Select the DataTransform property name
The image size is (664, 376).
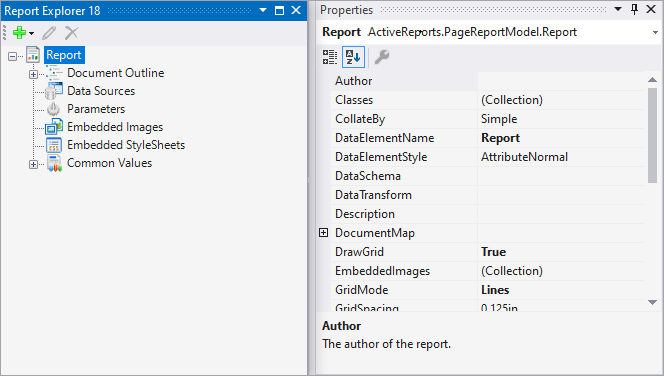point(374,195)
